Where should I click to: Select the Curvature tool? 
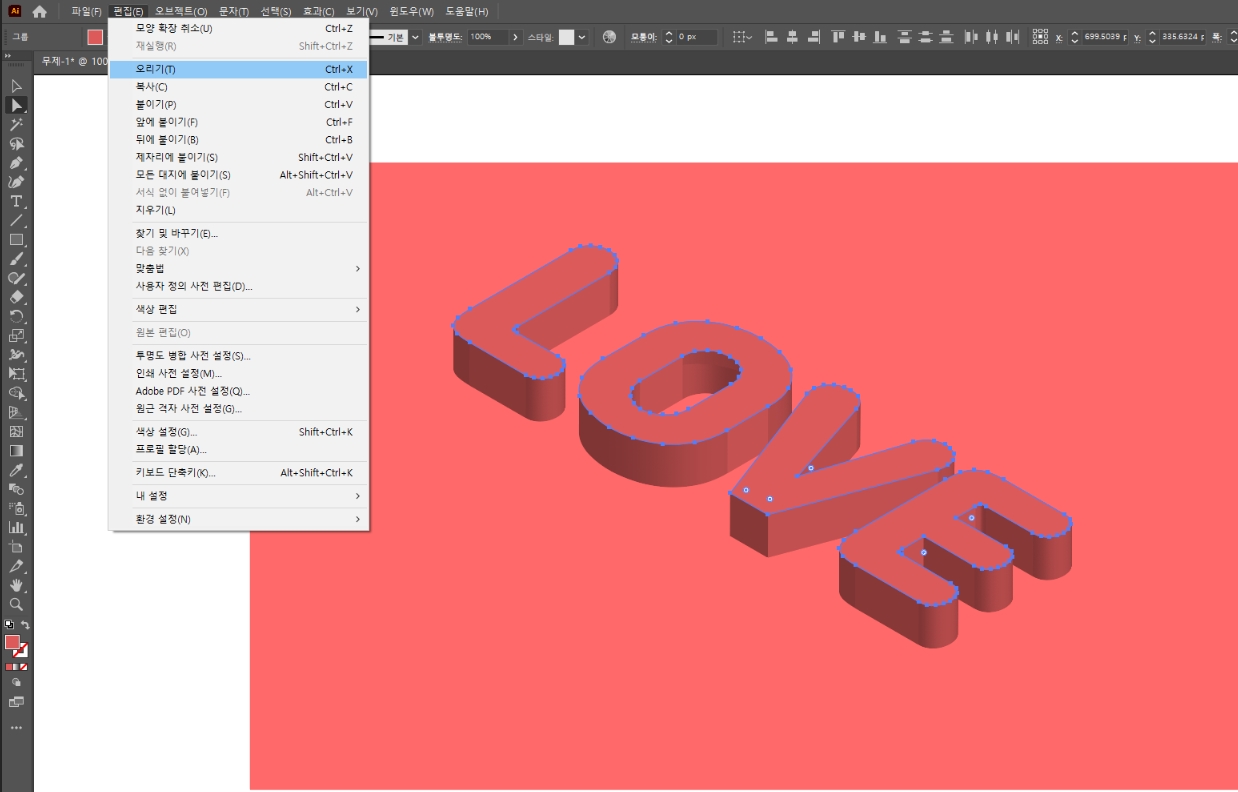pos(16,181)
